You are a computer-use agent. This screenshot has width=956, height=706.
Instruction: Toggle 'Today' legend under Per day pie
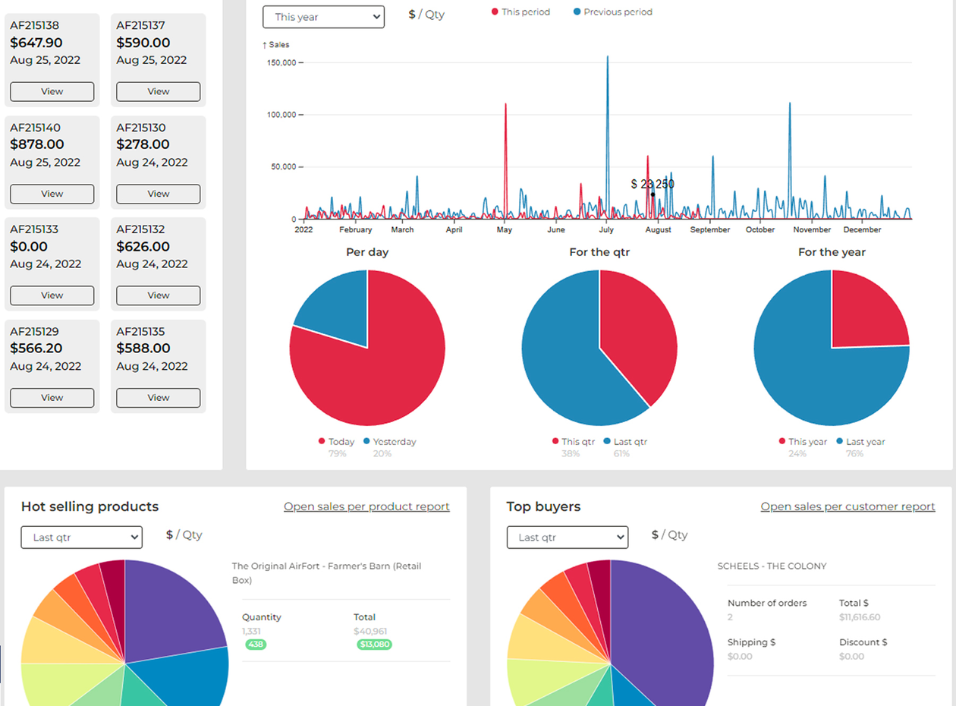coord(334,441)
